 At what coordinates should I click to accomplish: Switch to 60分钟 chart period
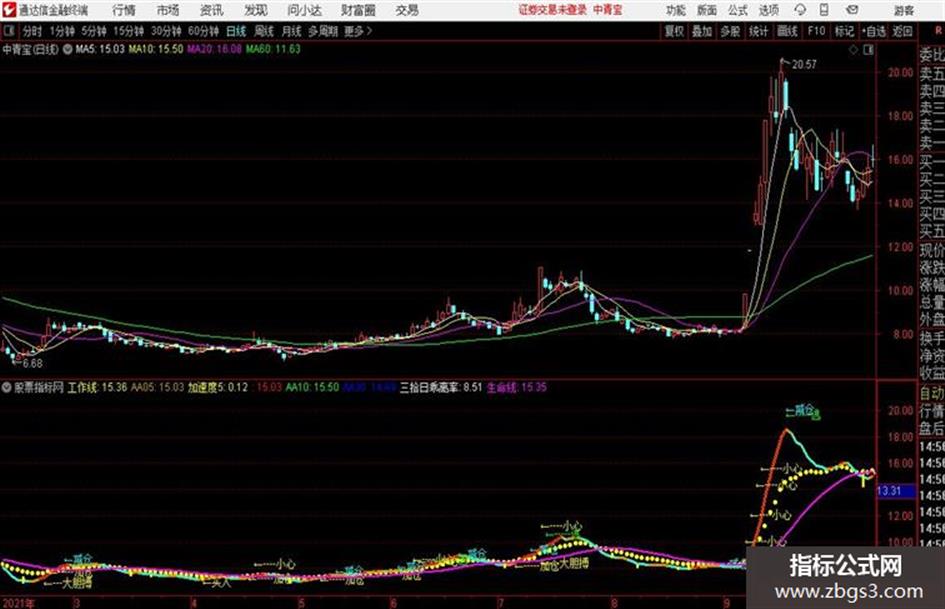coord(203,31)
